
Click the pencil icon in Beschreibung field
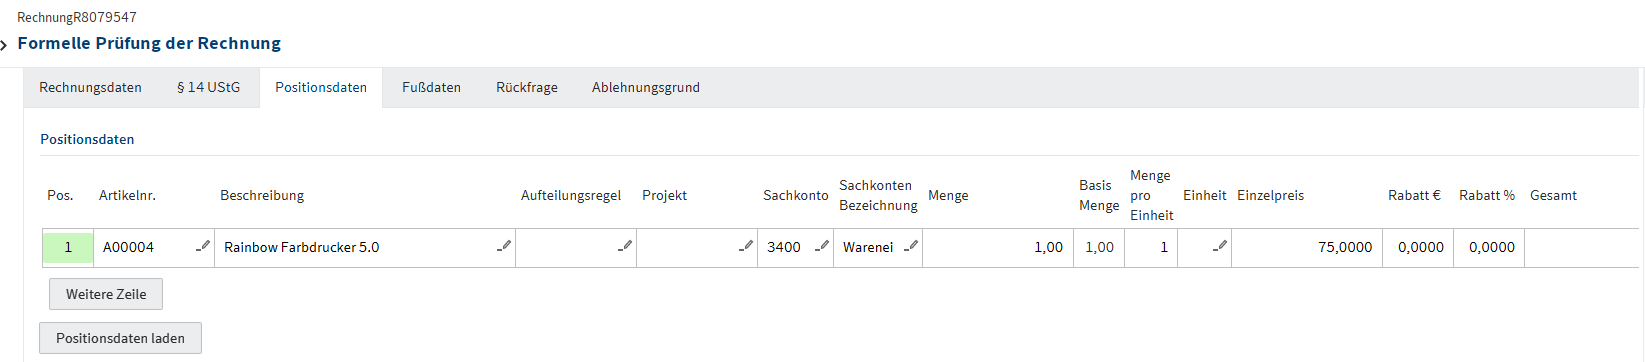click(504, 245)
